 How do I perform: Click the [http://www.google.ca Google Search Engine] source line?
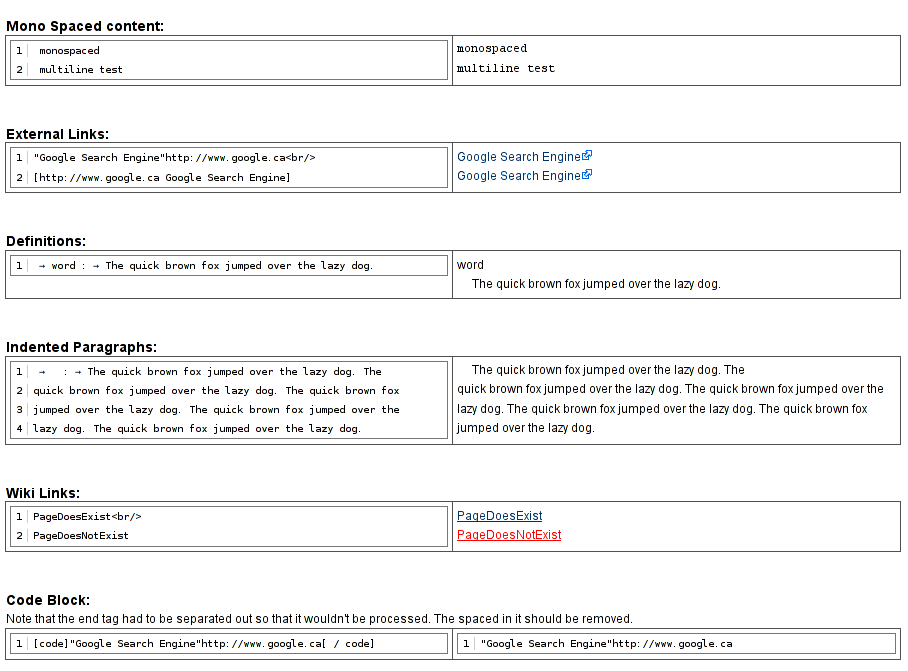[161, 178]
